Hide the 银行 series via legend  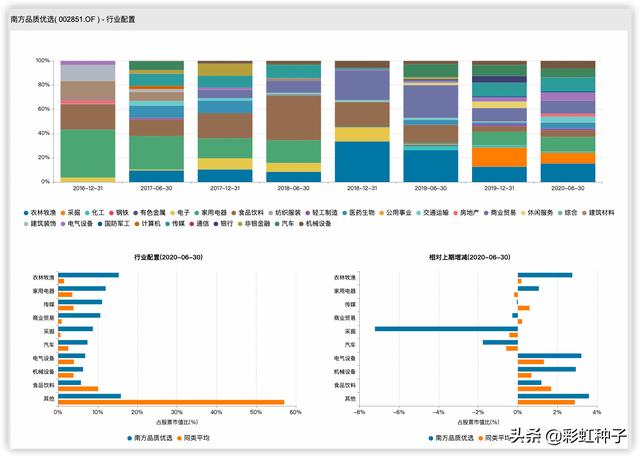tap(223, 224)
